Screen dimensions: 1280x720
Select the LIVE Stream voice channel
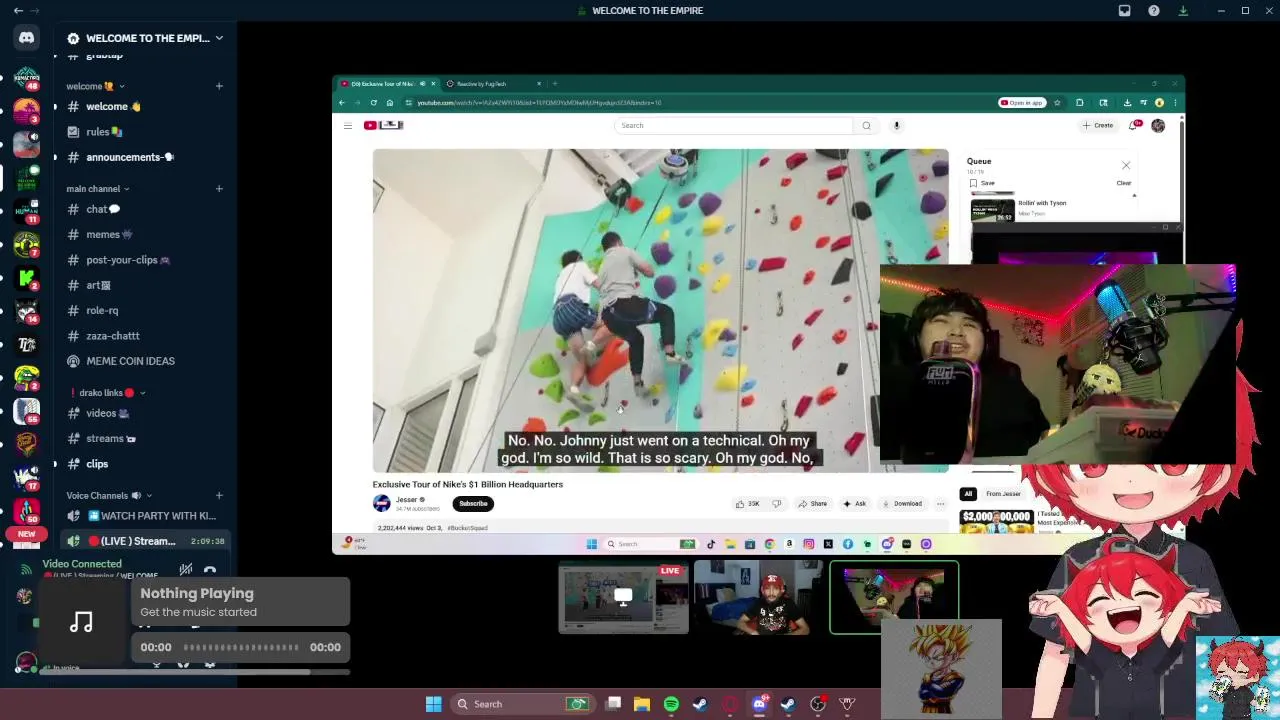(x=145, y=541)
